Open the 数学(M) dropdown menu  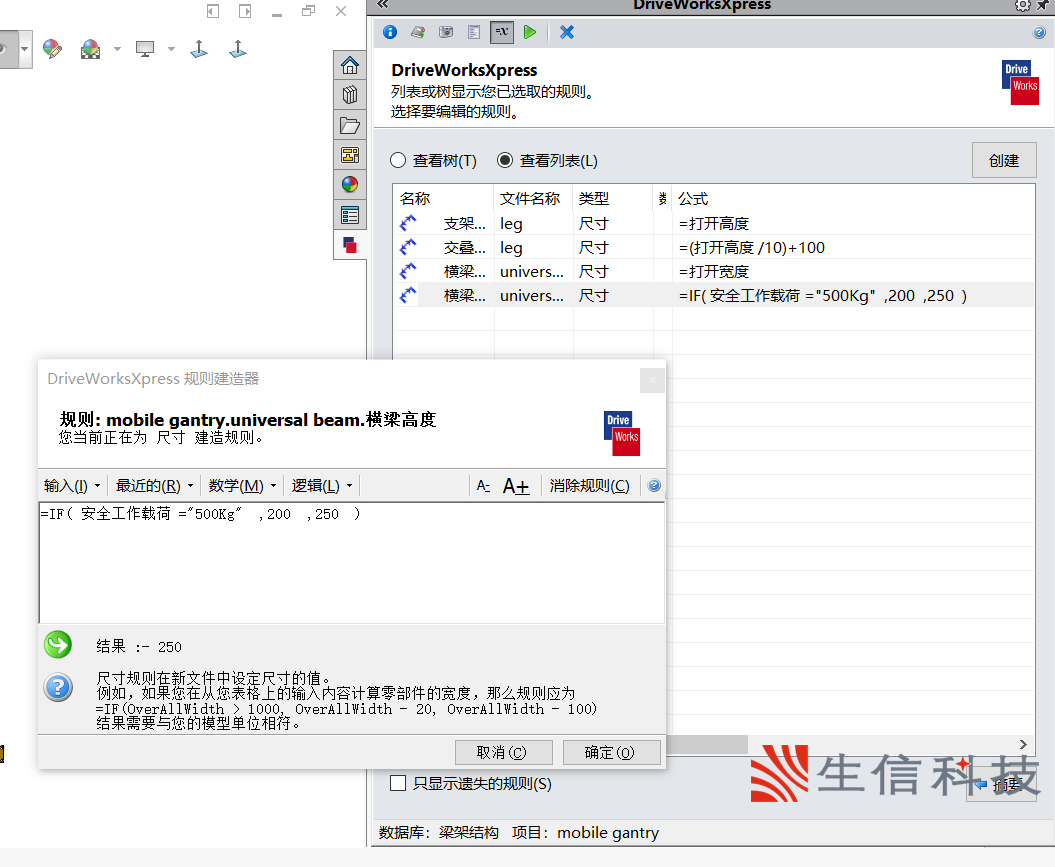pos(242,486)
